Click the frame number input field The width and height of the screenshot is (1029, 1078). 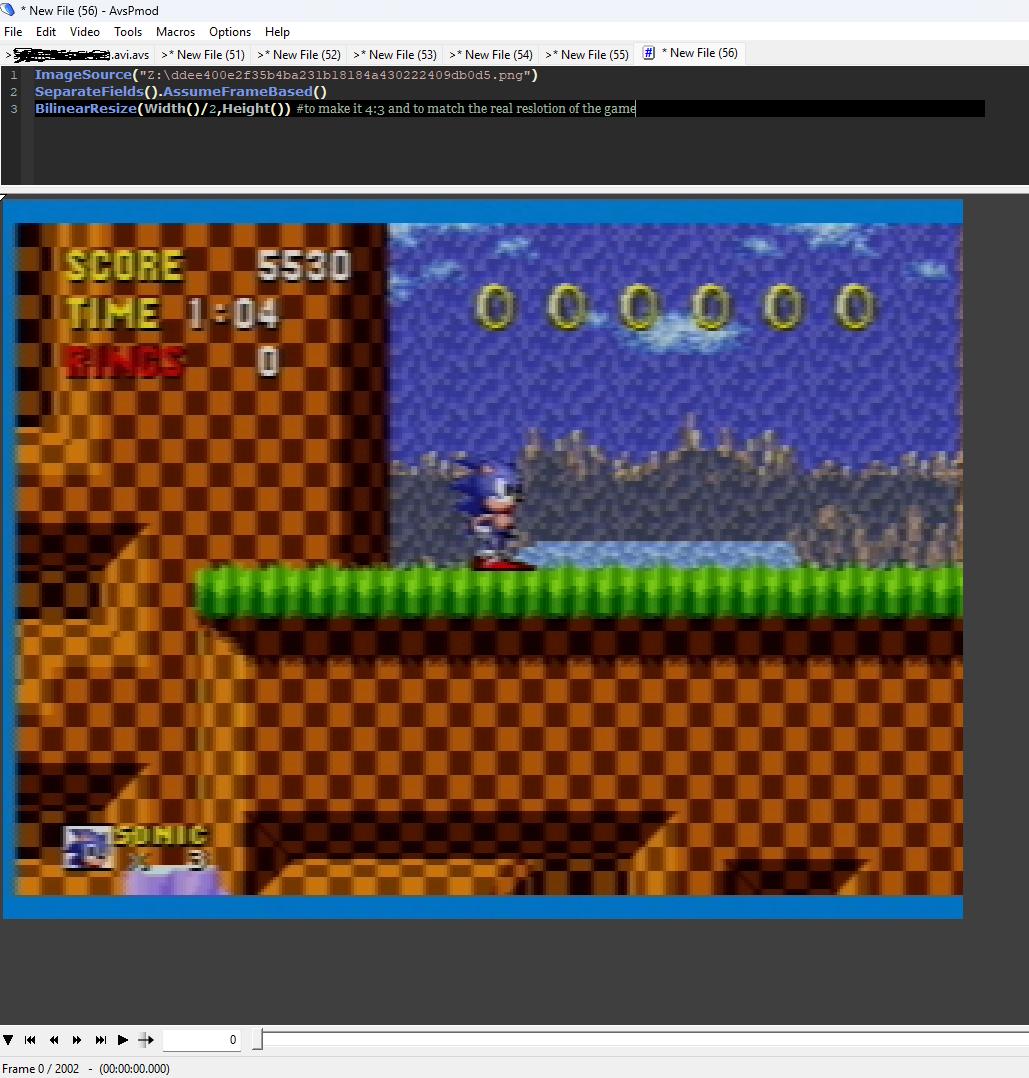(x=201, y=1040)
